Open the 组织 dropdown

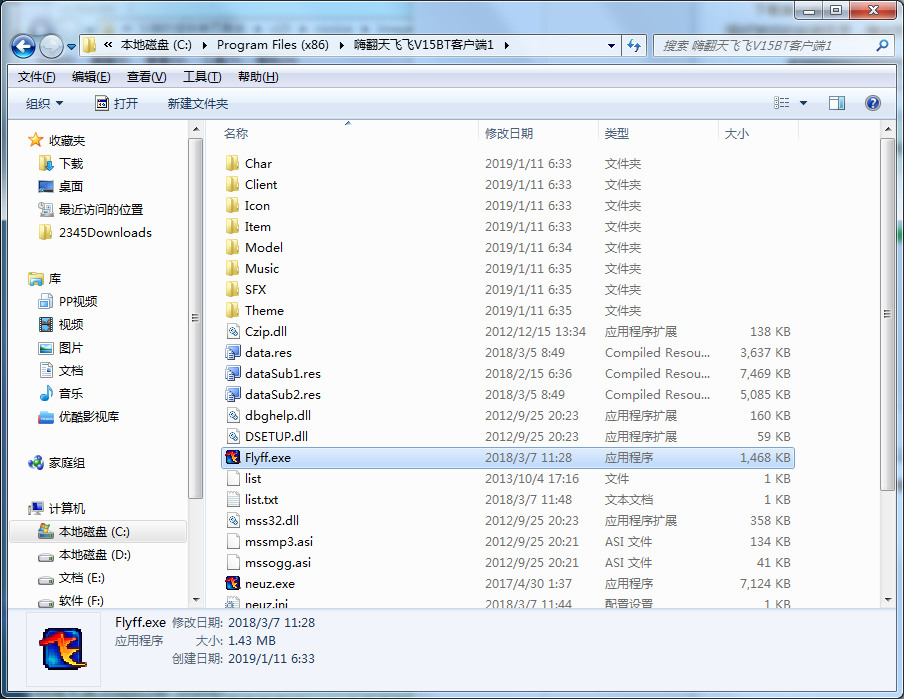[44, 103]
